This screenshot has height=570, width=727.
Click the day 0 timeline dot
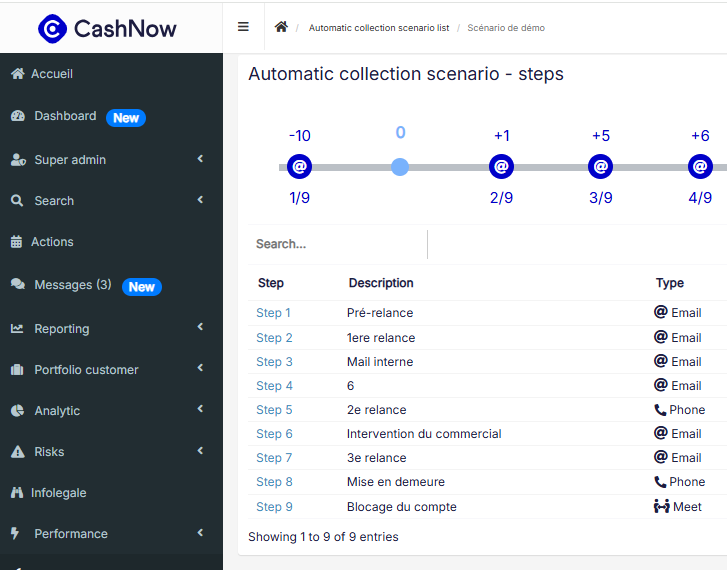[x=400, y=167]
